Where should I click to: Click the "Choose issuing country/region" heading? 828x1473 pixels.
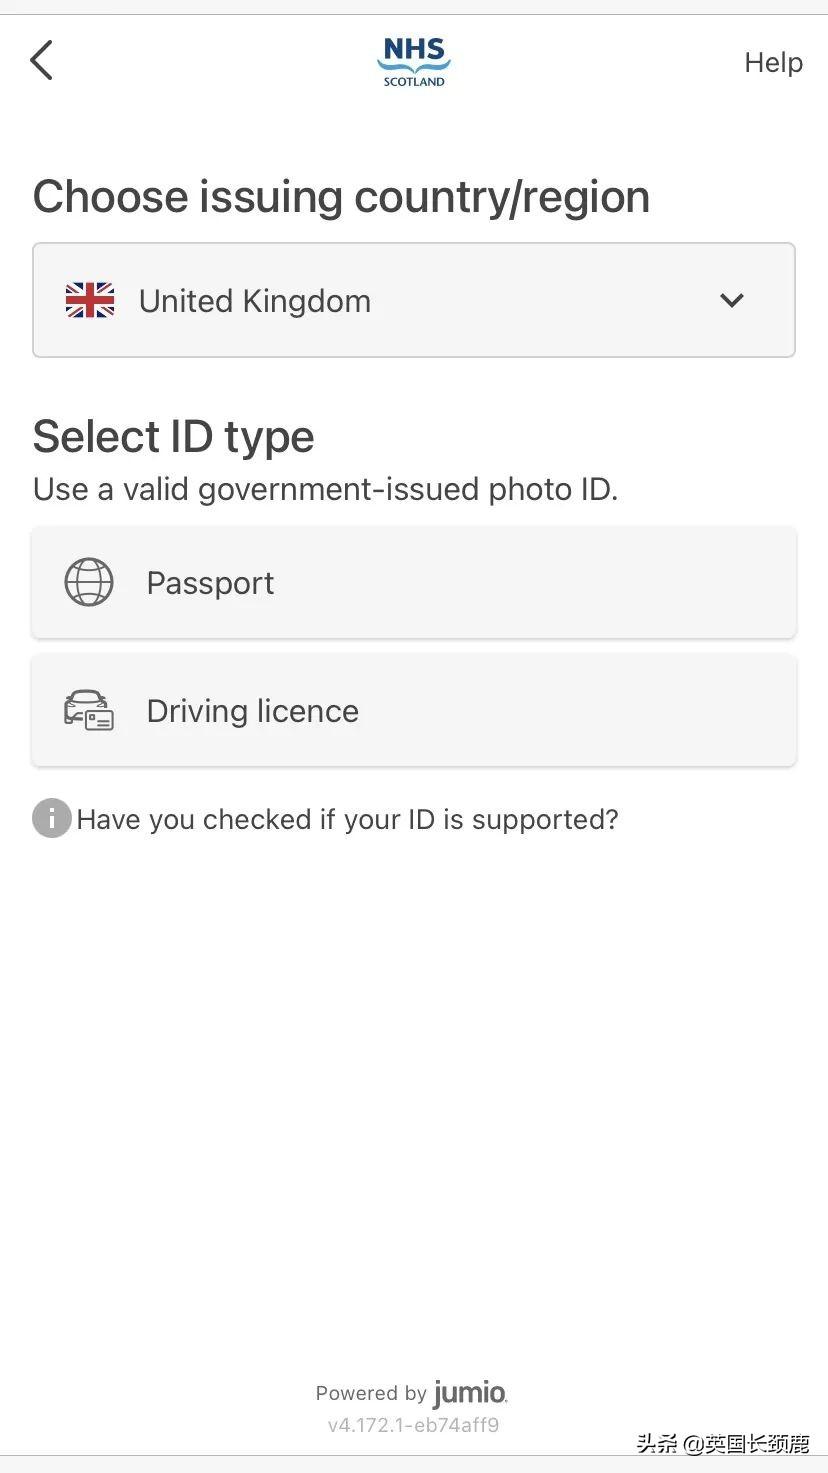click(x=341, y=196)
